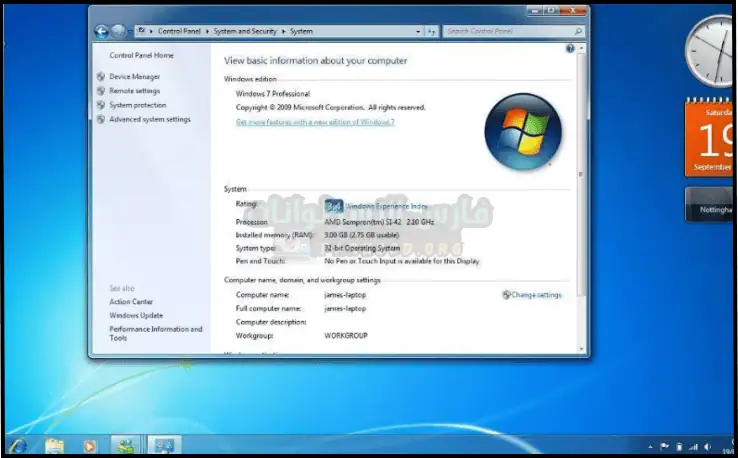The height and width of the screenshot is (458, 738).
Task: Click the Back navigation arrow button
Action: pyautogui.click(x=101, y=31)
